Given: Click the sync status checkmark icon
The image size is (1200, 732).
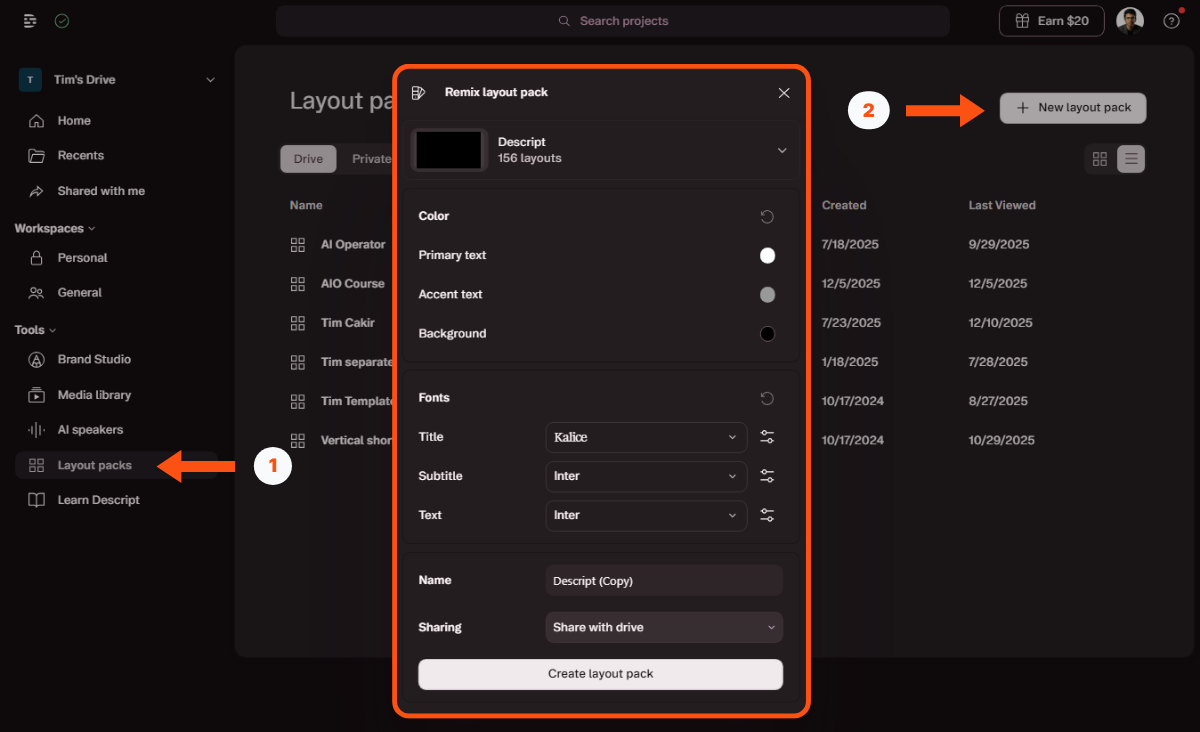Looking at the screenshot, I should point(62,21).
